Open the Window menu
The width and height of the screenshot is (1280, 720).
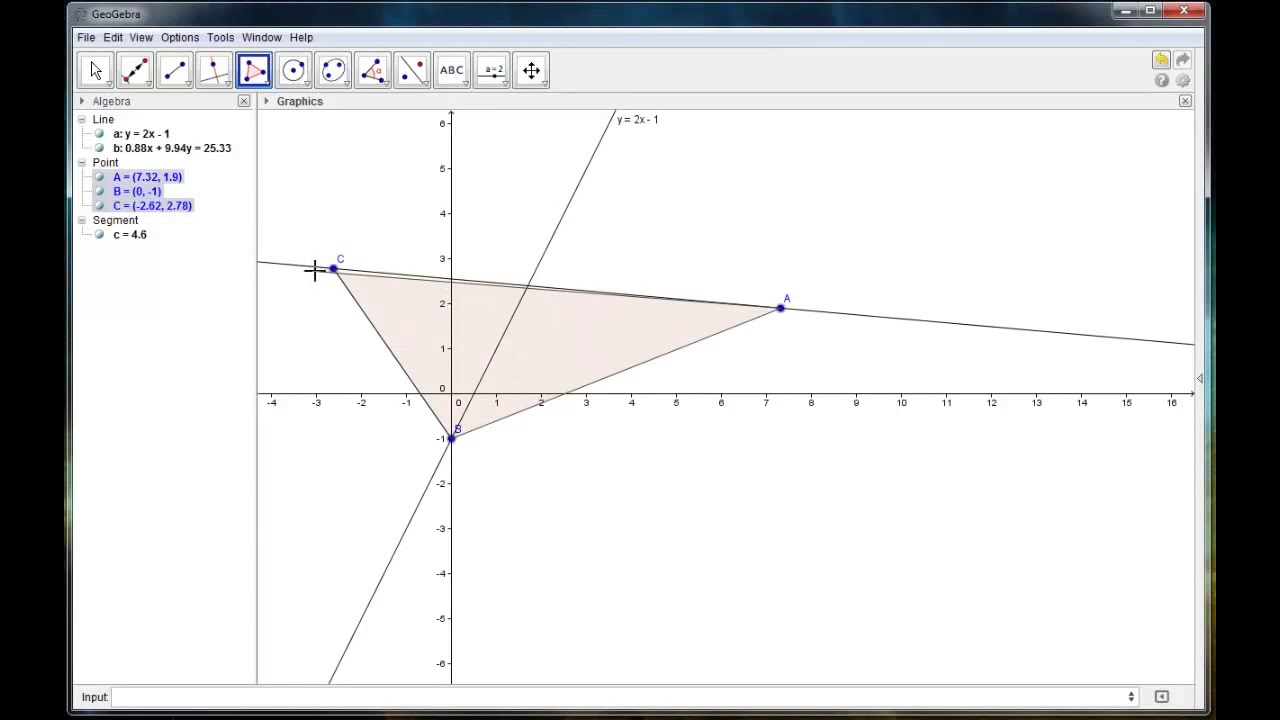pyautogui.click(x=262, y=37)
